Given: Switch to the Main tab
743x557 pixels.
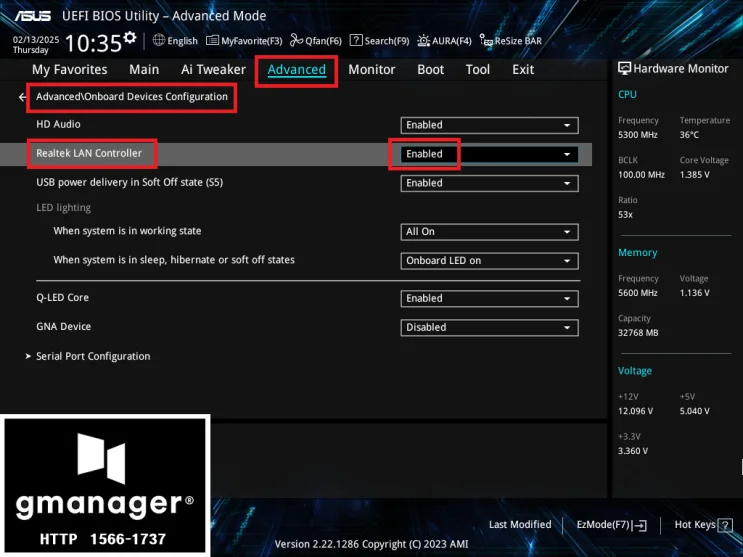Looking at the screenshot, I should tap(144, 70).
